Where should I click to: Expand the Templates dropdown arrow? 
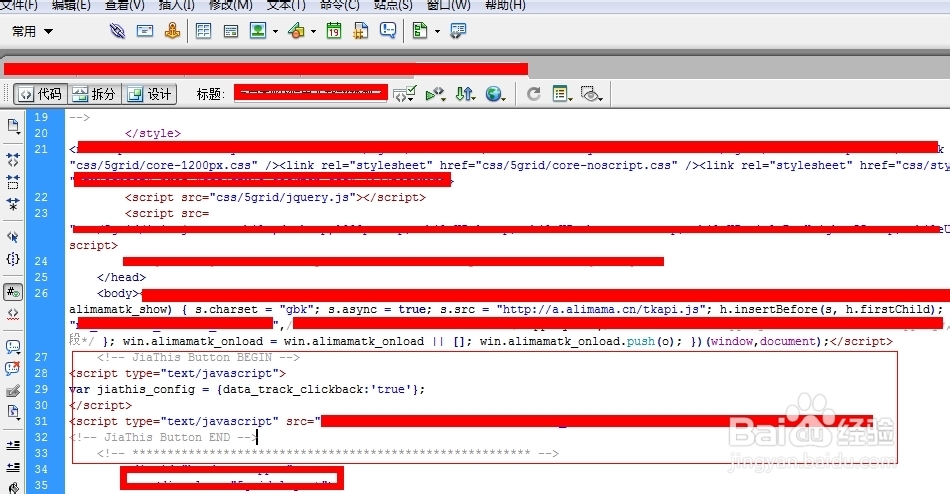(437, 31)
